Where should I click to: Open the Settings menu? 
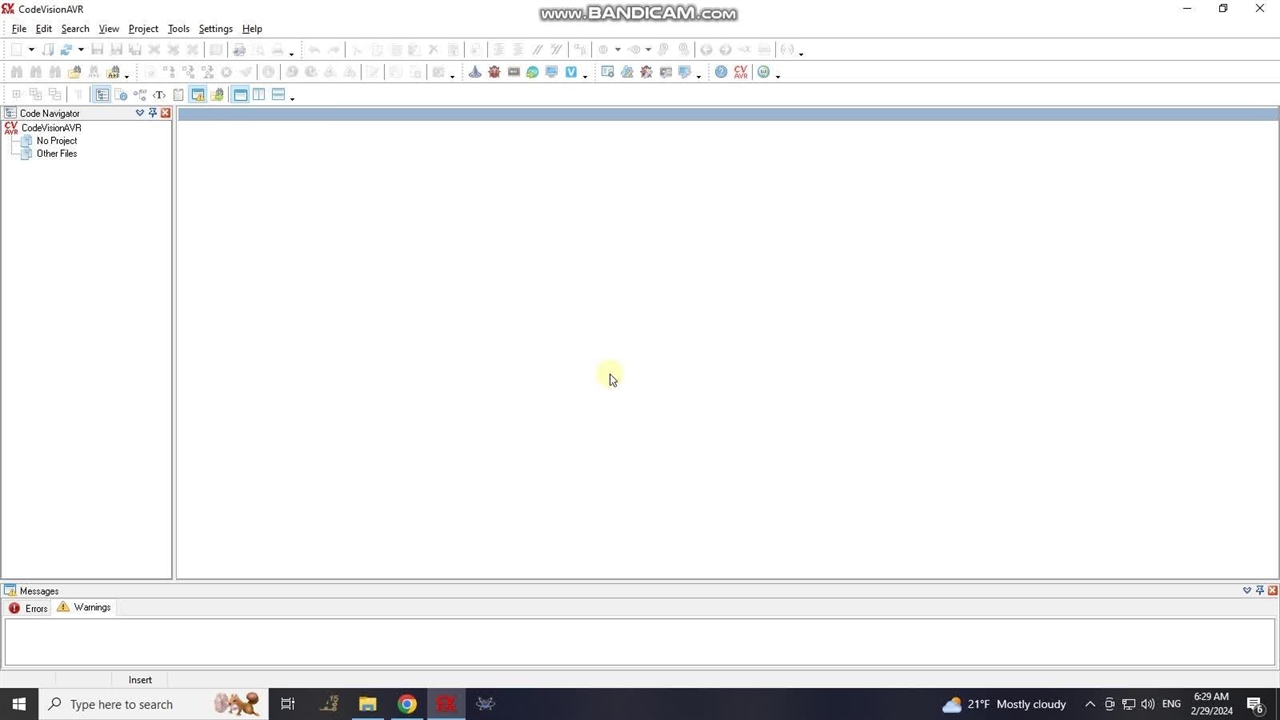[x=215, y=29]
